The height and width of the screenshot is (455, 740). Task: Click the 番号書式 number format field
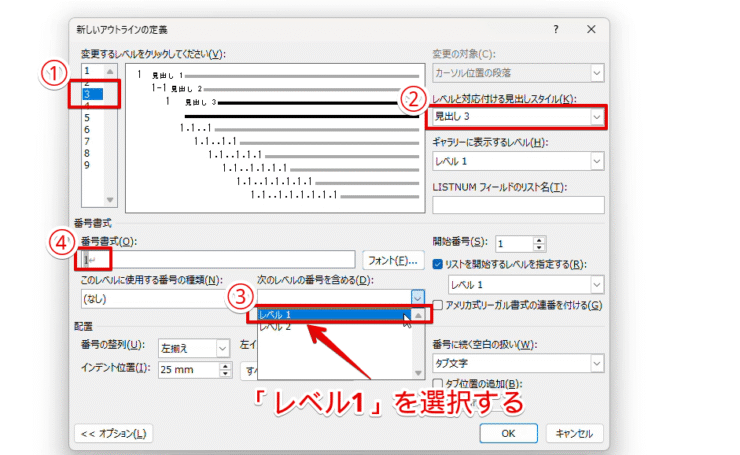point(218,260)
